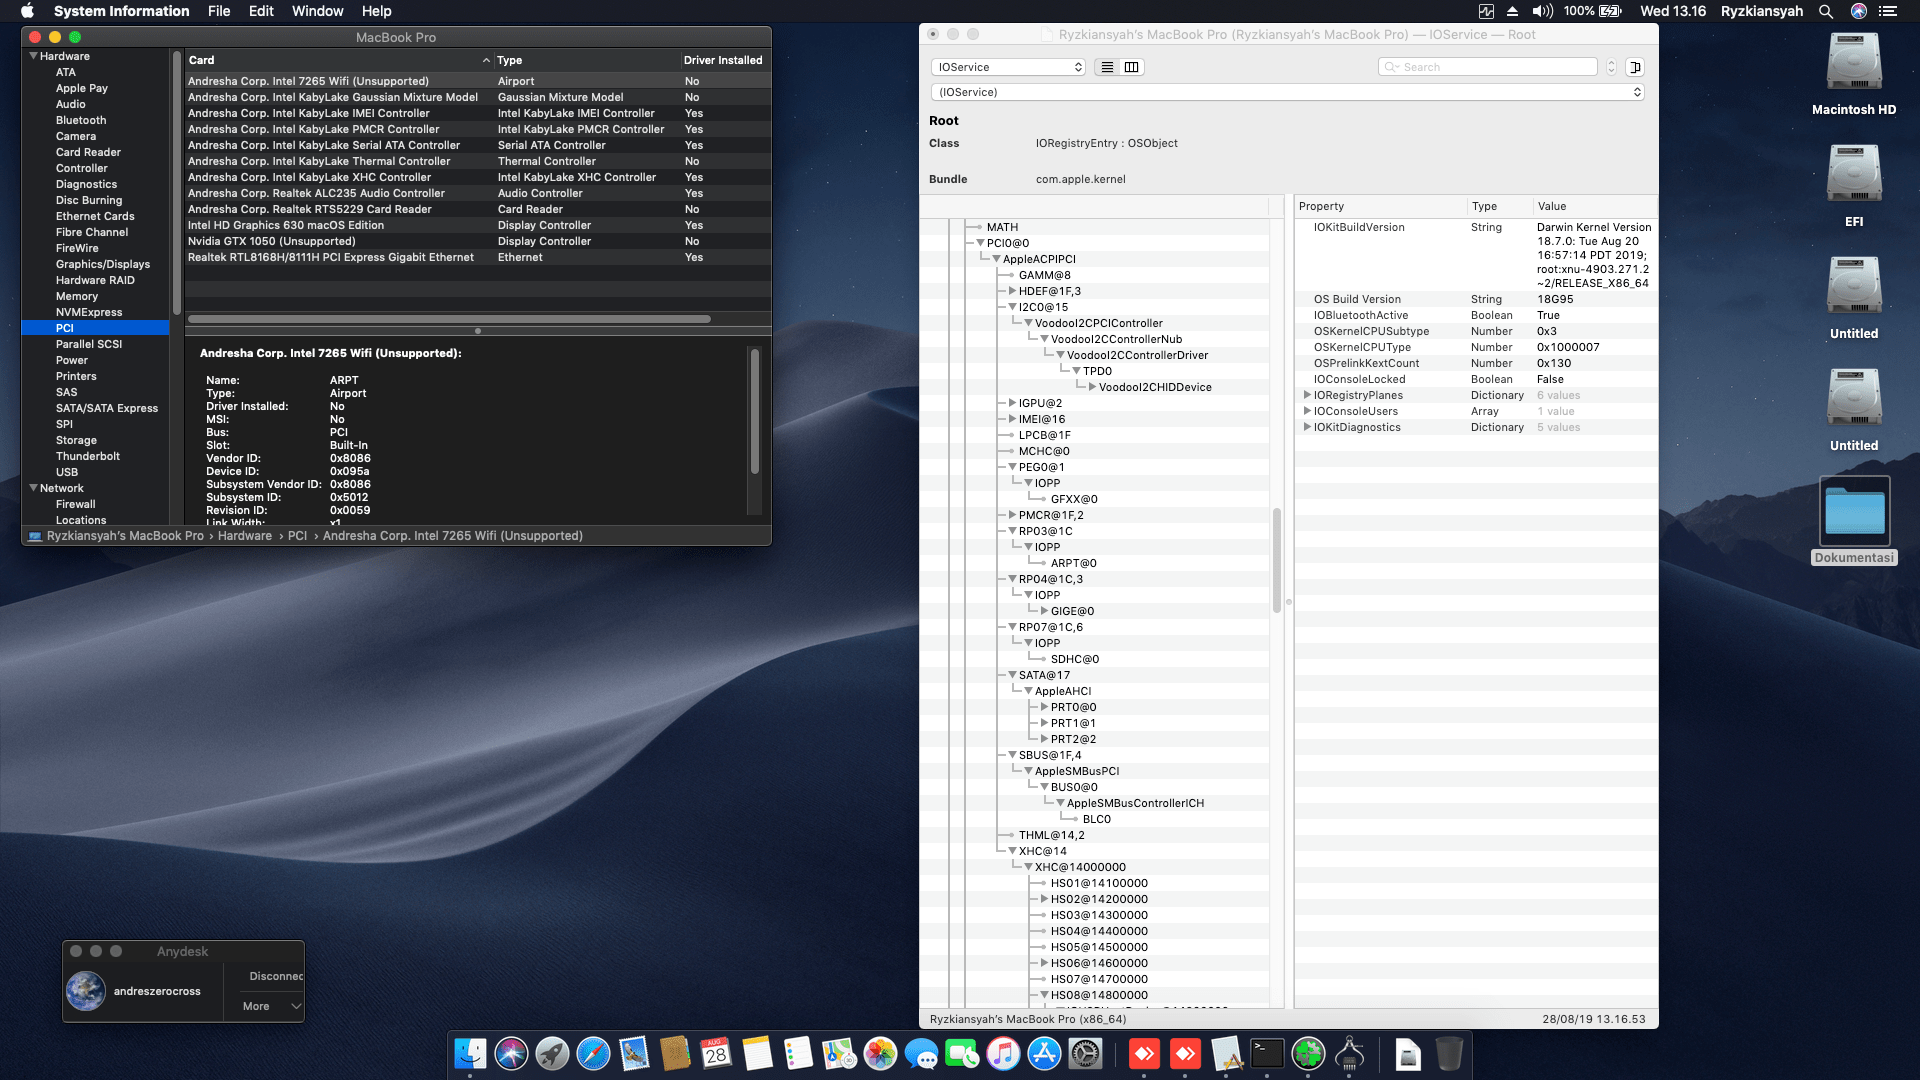Open Macintosh HD drive on desktop

[1854, 75]
